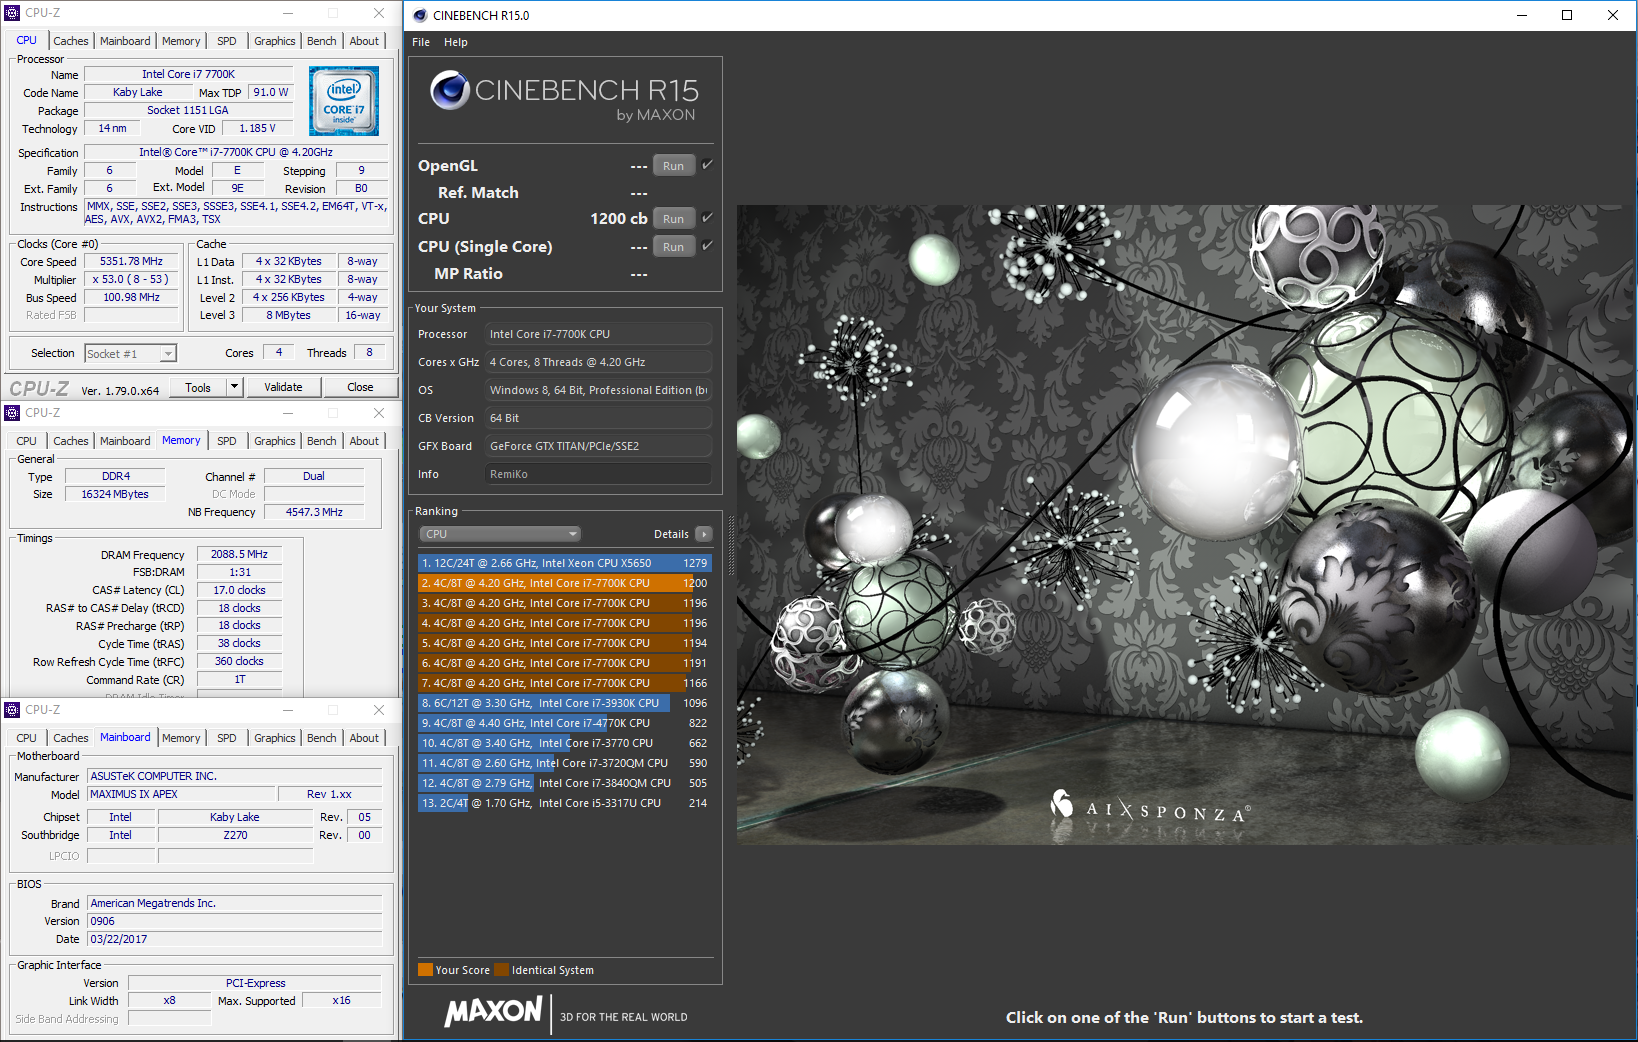Select ranking row 2 i7-7700K score 1200

tap(564, 583)
